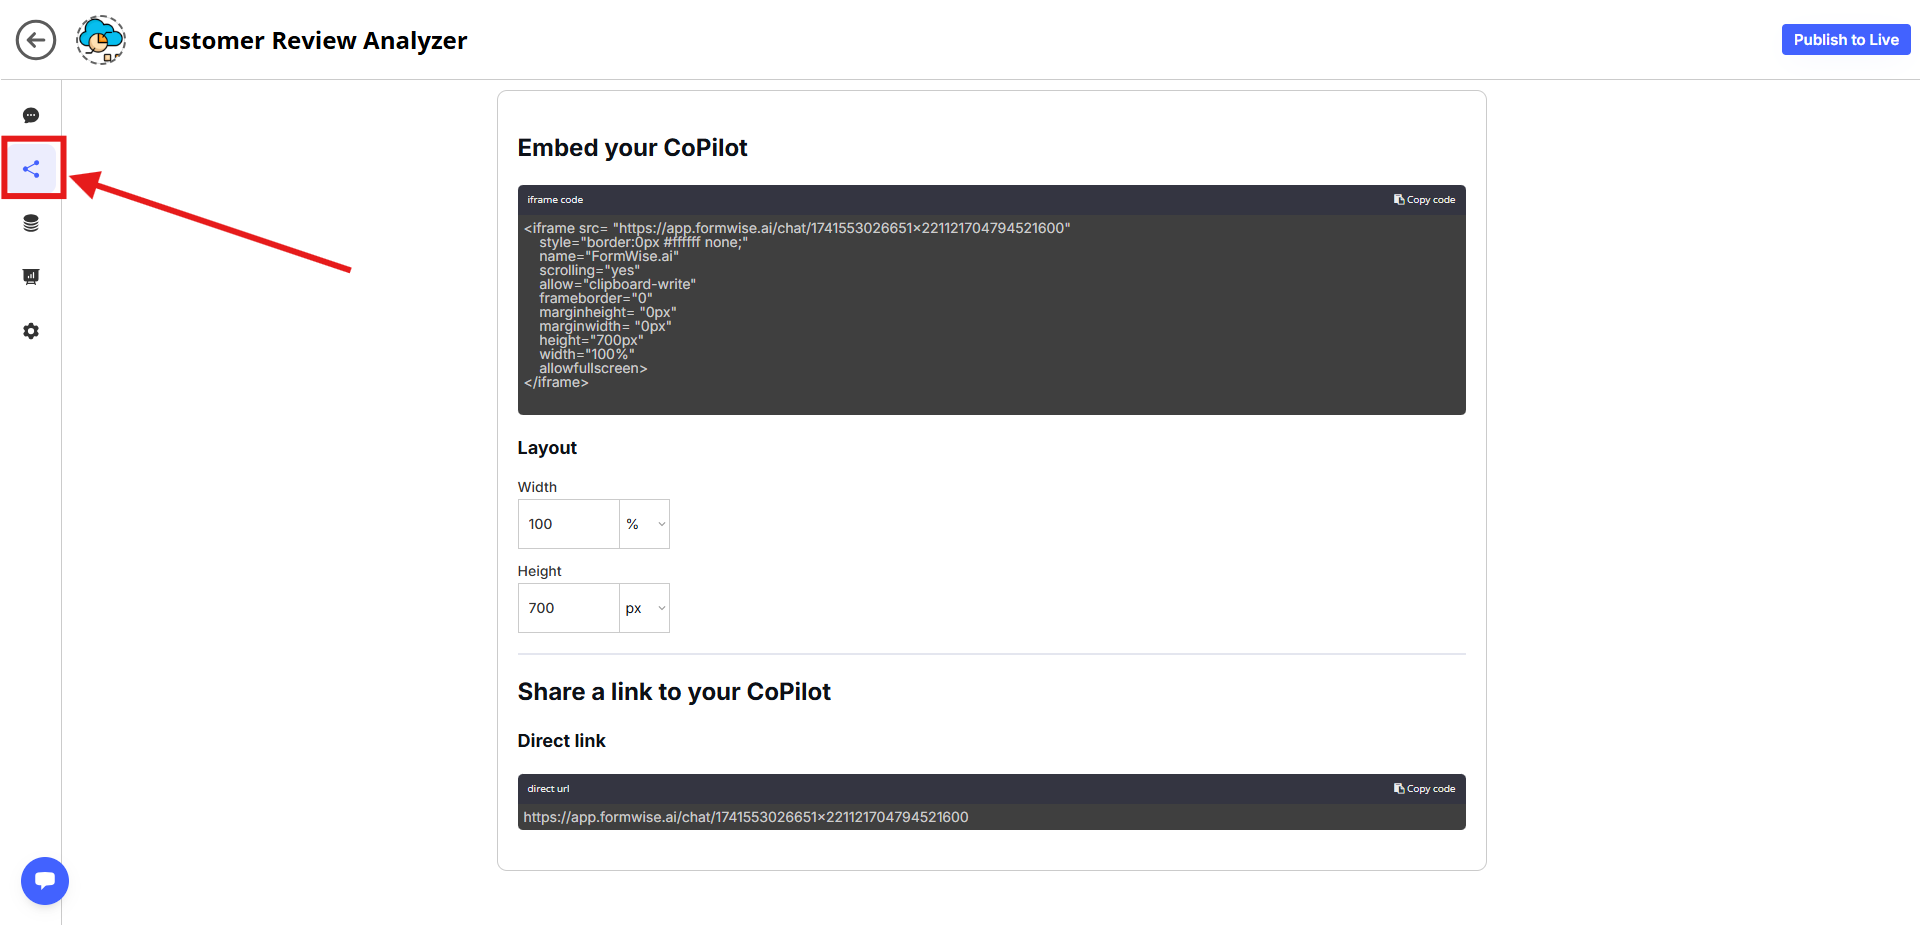The height and width of the screenshot is (925, 1920).
Task: Expand the Height unit px dropdown
Action: tap(645, 608)
